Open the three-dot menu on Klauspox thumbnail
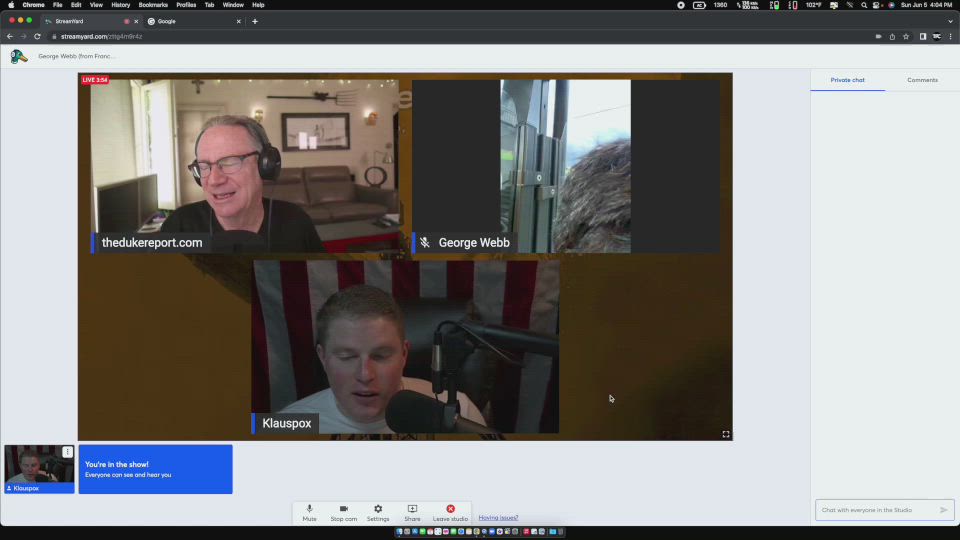Screen dimensions: 960x540 point(68,452)
